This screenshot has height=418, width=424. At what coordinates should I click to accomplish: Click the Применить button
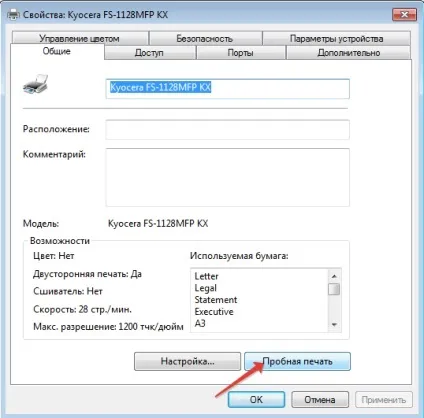[384, 399]
